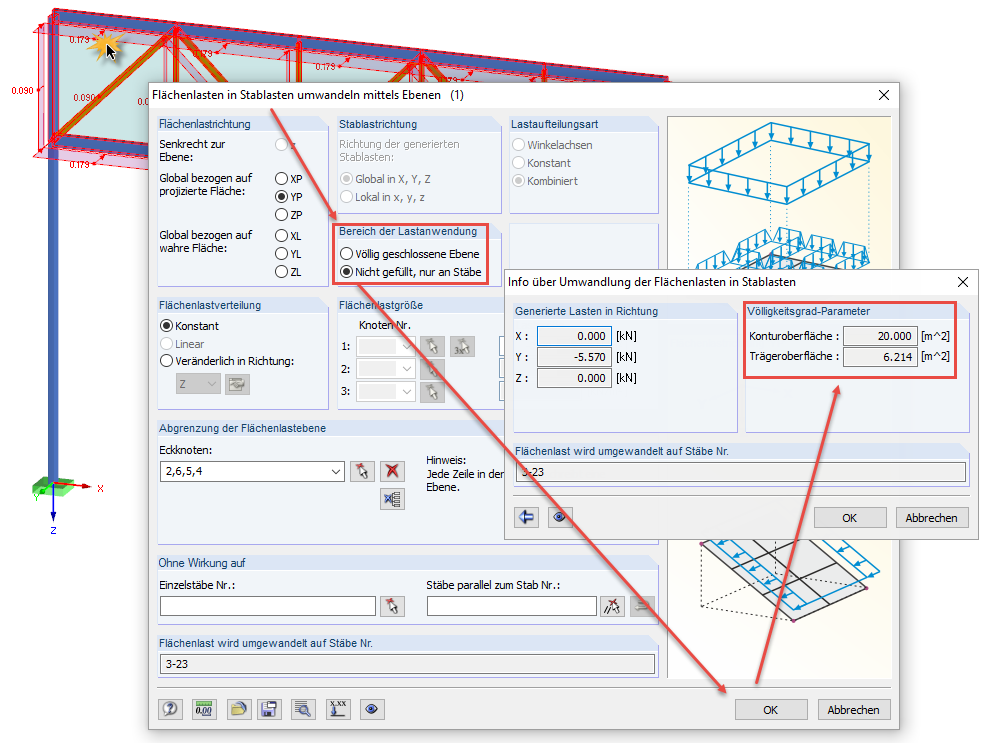Viewport: 992px width, 743px height.
Task: Show graphic preview via eye icon in main dialog
Action: click(370, 709)
